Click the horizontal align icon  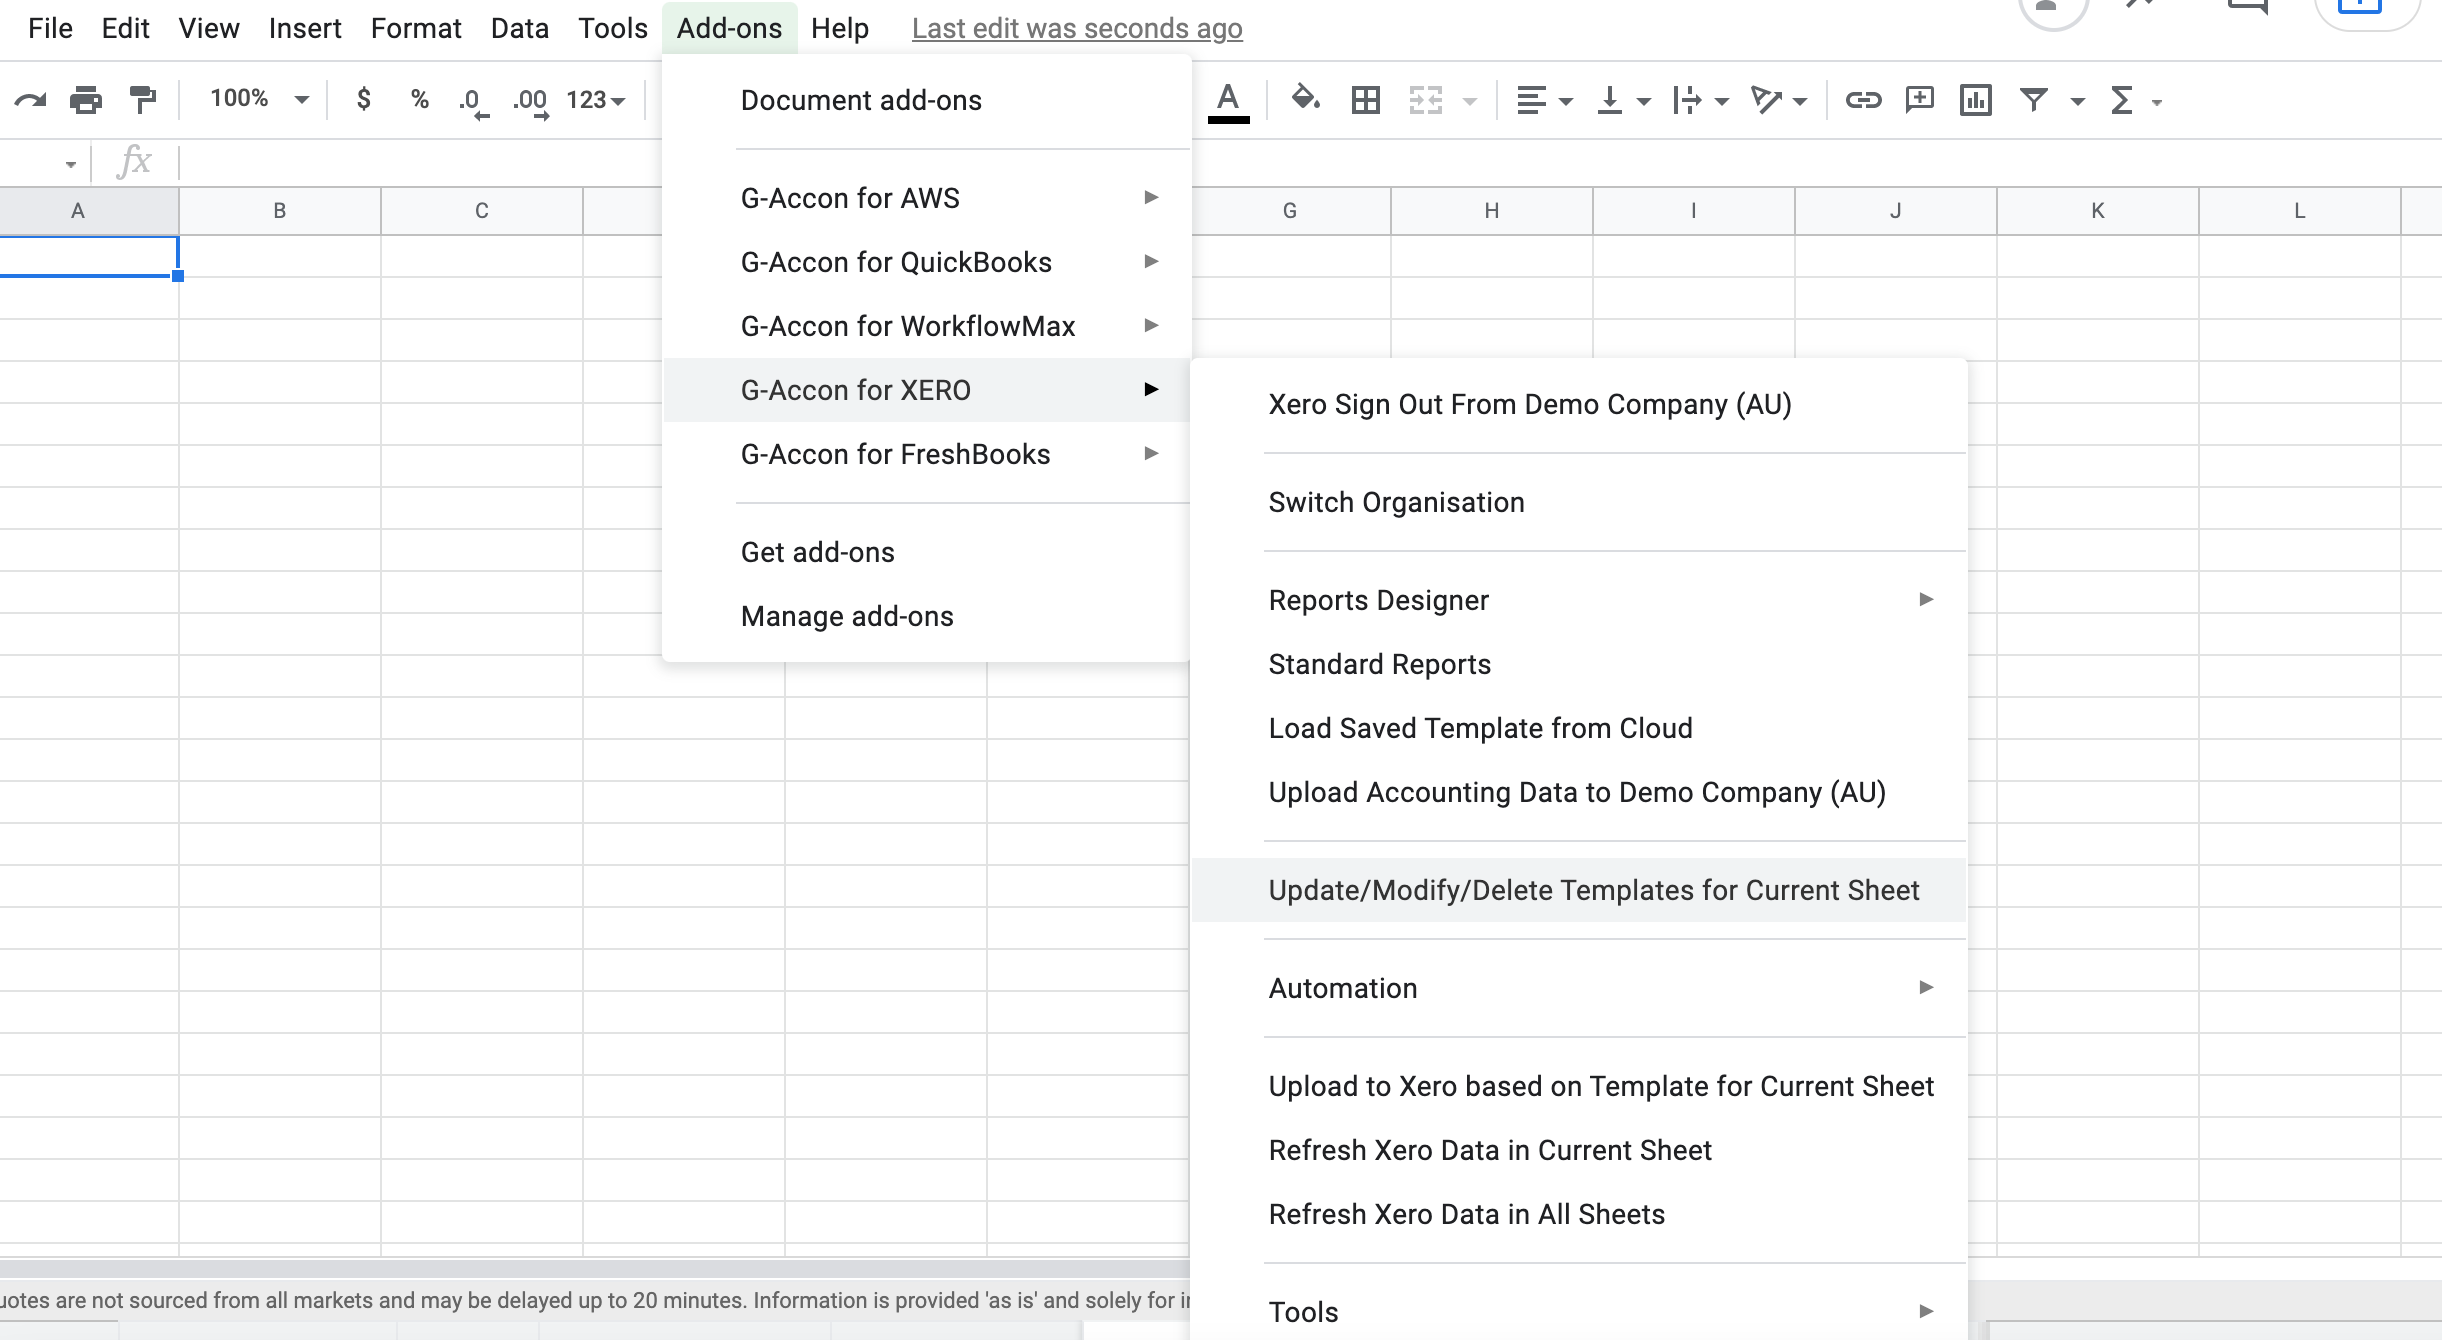click(x=1532, y=100)
